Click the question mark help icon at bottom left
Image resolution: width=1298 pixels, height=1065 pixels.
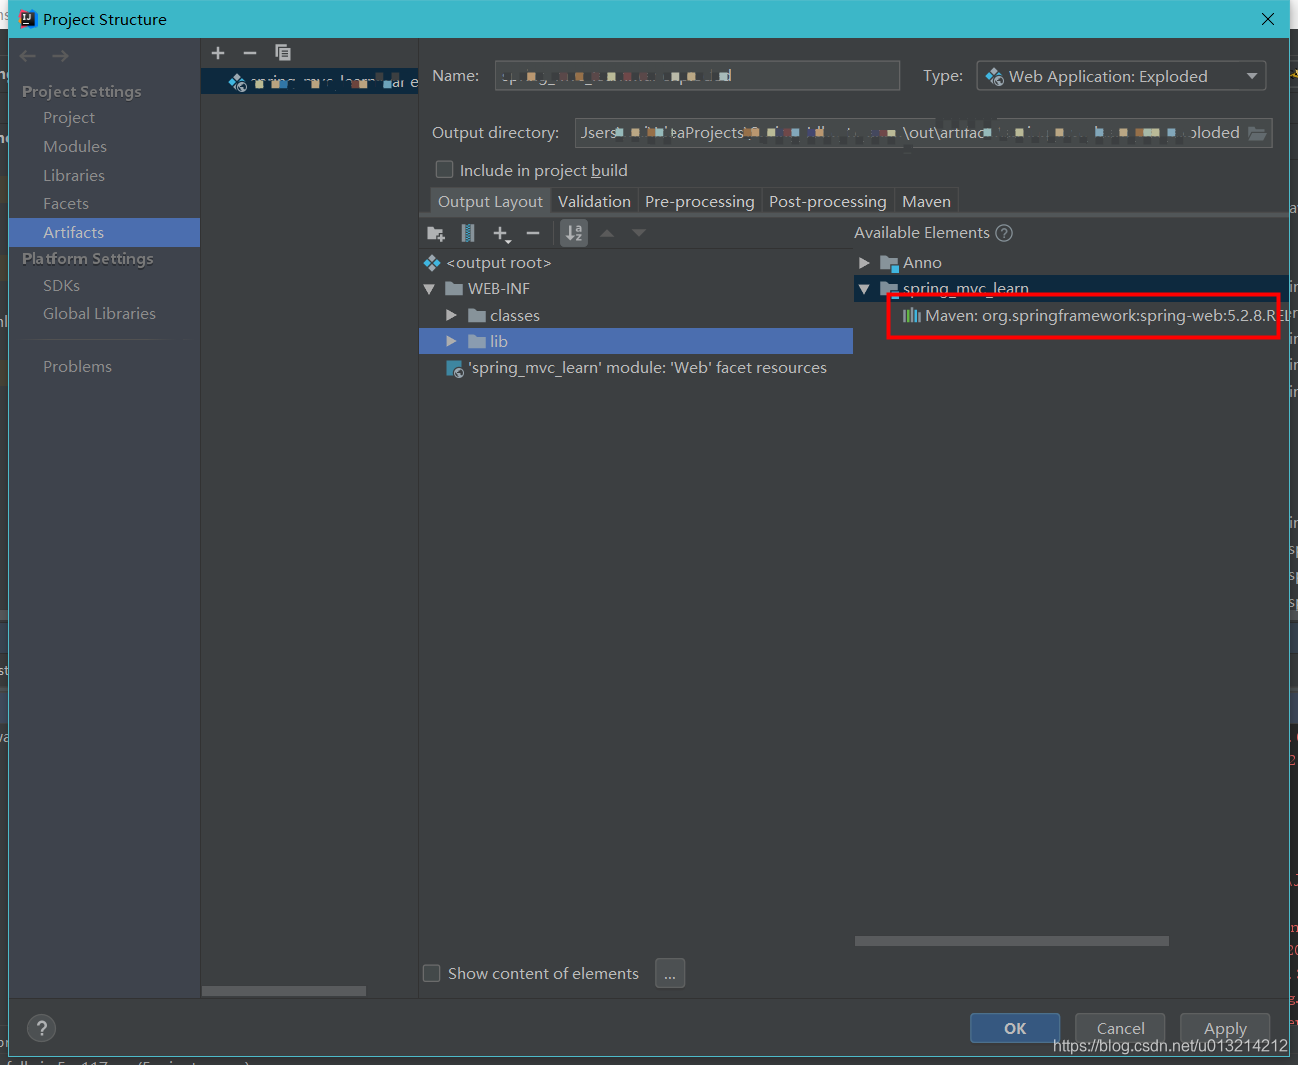tap(41, 1028)
